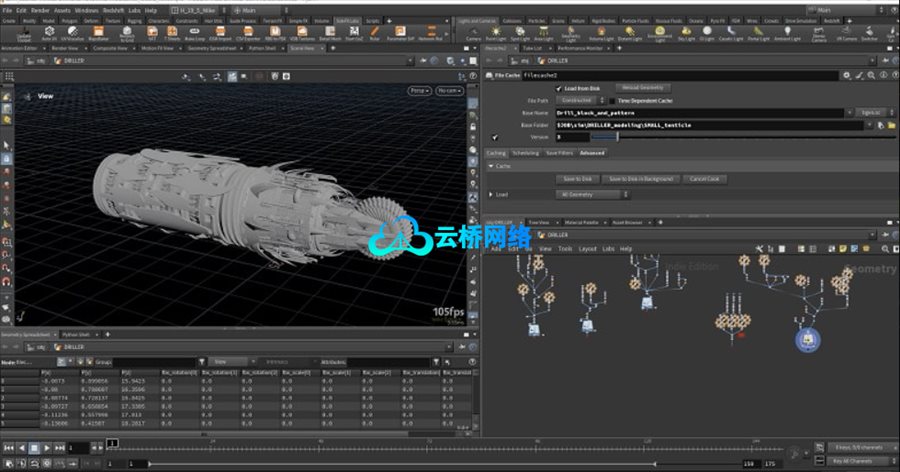
Task: Switch to the Save Filters tab
Action: click(x=559, y=153)
